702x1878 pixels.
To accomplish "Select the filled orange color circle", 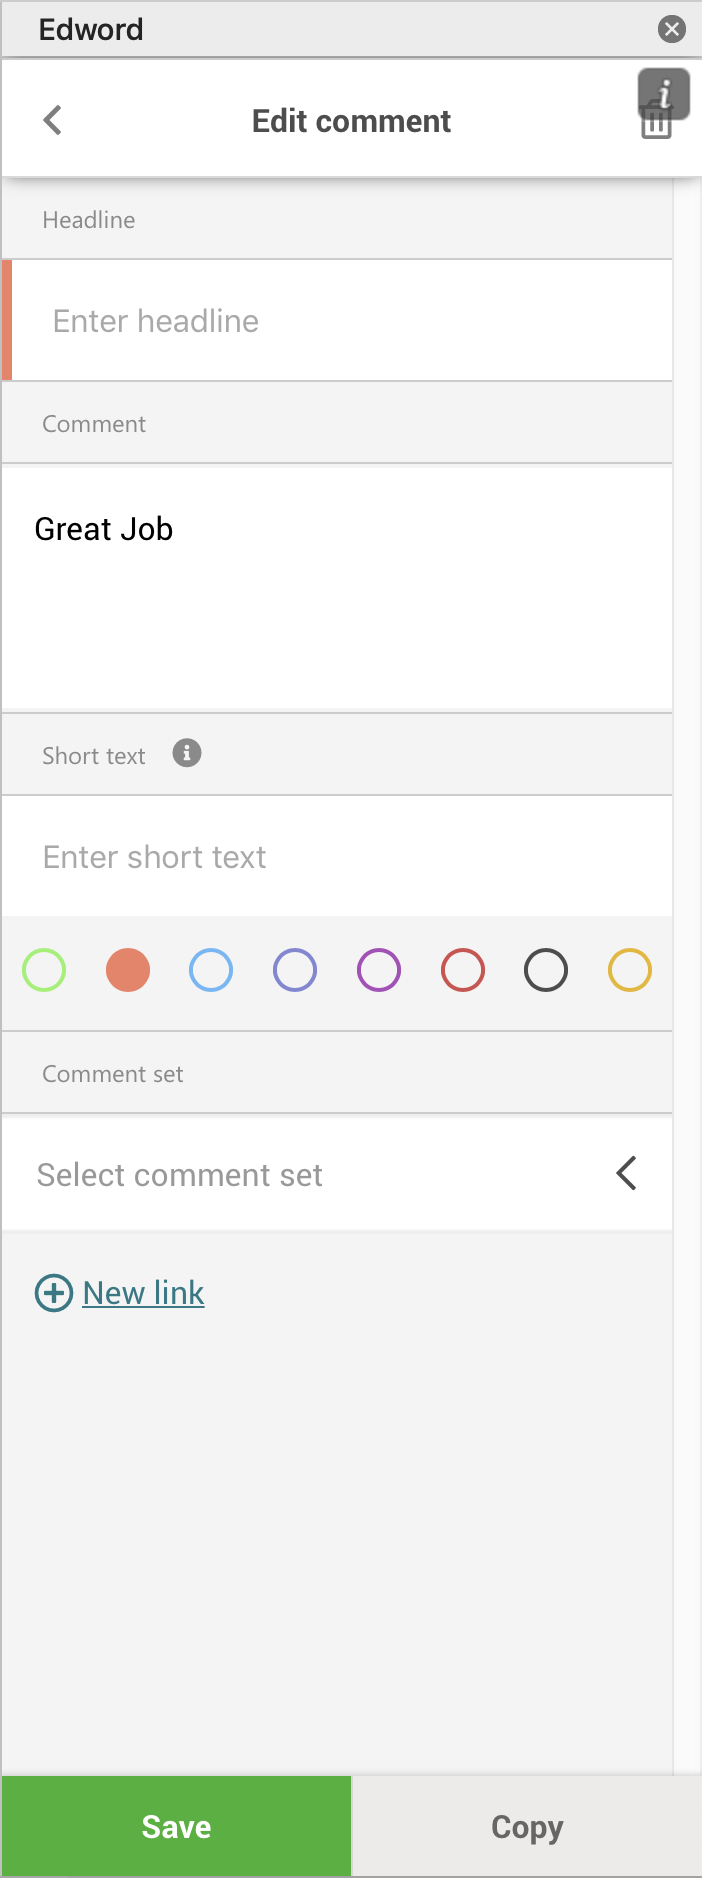I will (128, 970).
